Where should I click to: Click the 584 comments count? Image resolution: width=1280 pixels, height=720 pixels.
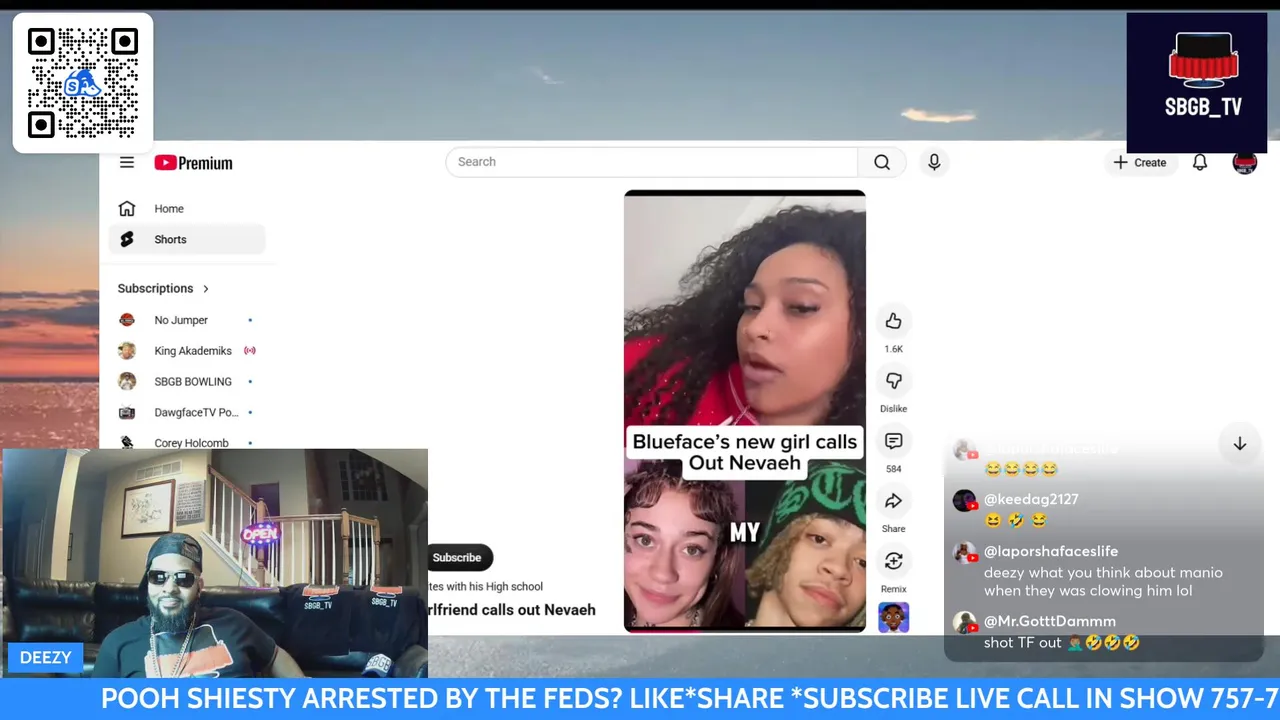pos(893,469)
